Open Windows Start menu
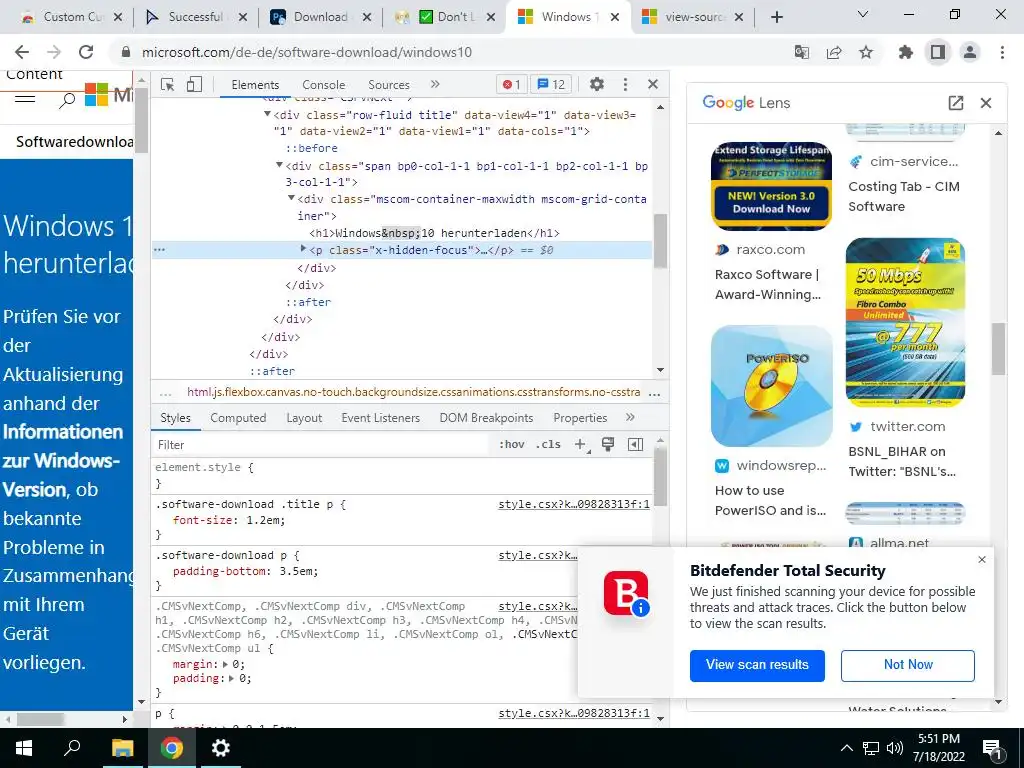The width and height of the screenshot is (1024, 768). point(24,748)
